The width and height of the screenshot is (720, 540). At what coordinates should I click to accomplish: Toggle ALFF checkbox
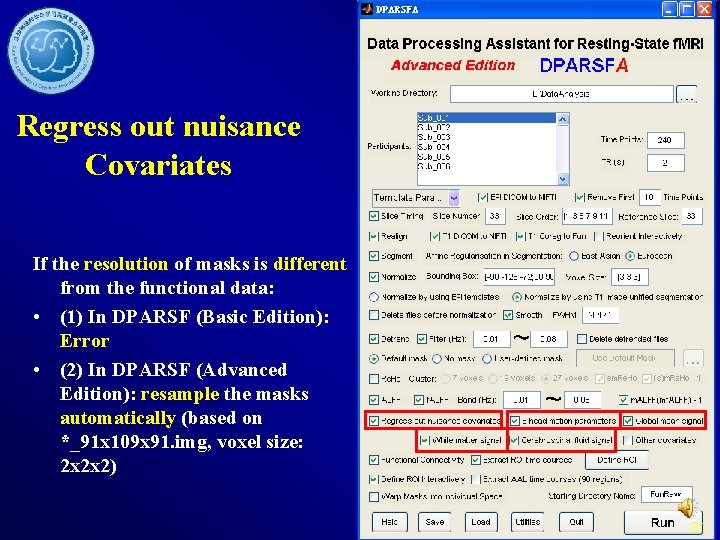click(x=374, y=400)
